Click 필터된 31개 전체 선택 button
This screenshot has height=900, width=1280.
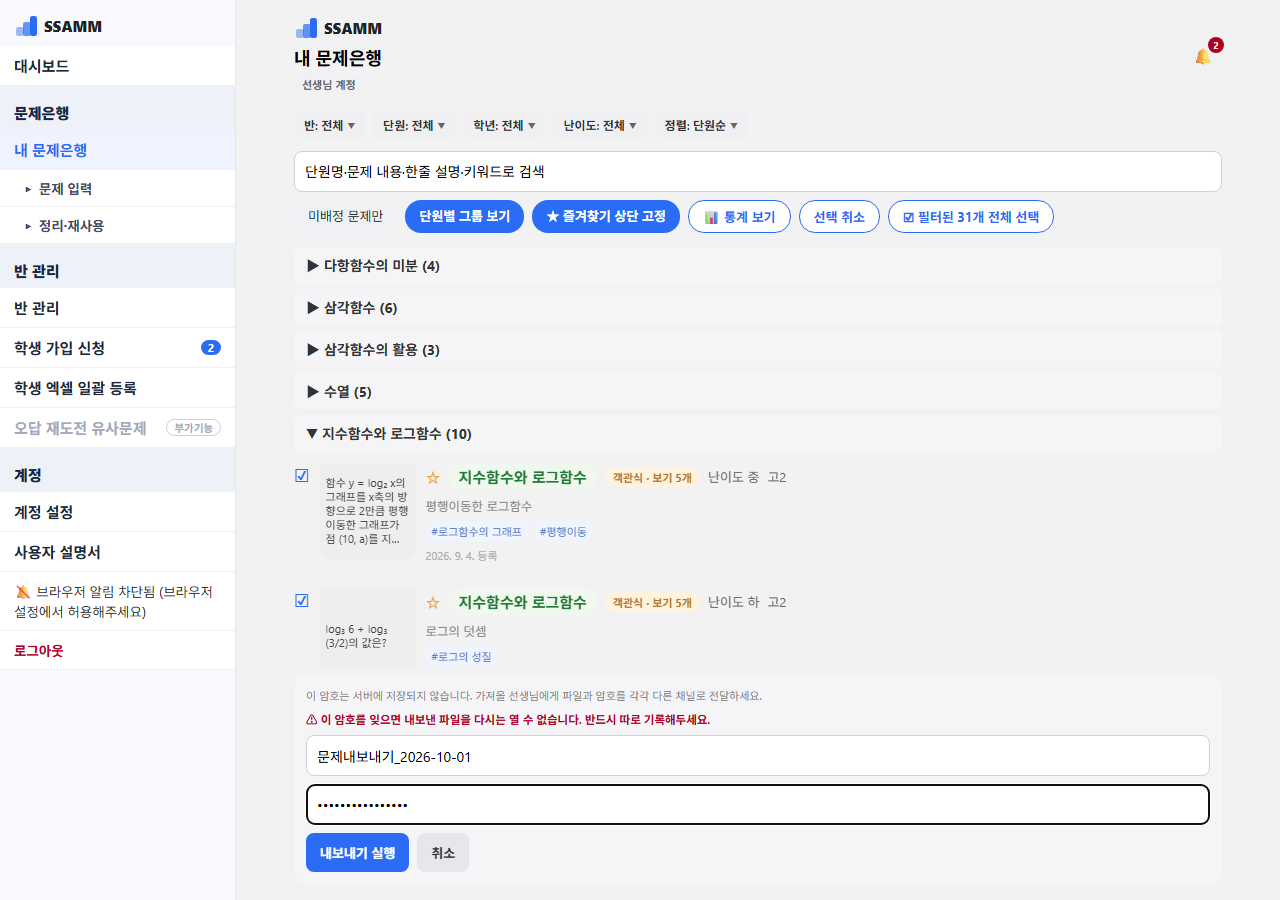click(970, 217)
